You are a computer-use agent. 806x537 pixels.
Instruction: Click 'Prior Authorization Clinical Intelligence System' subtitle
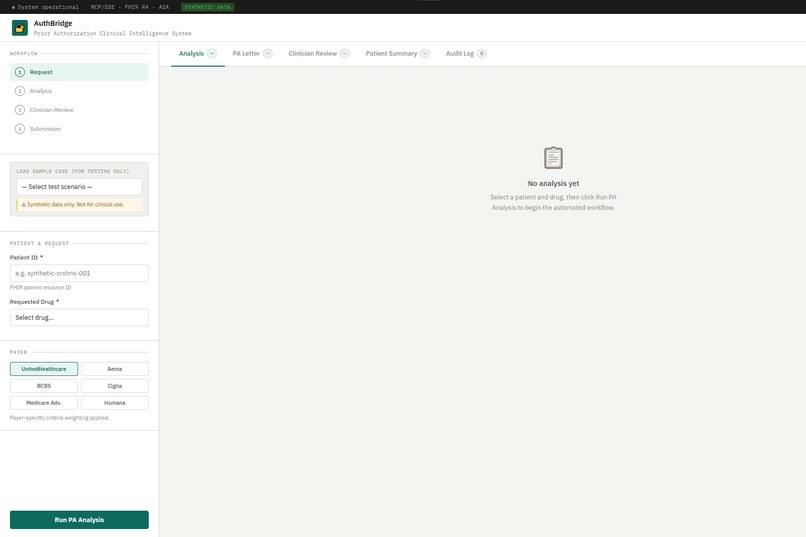[x=113, y=33]
